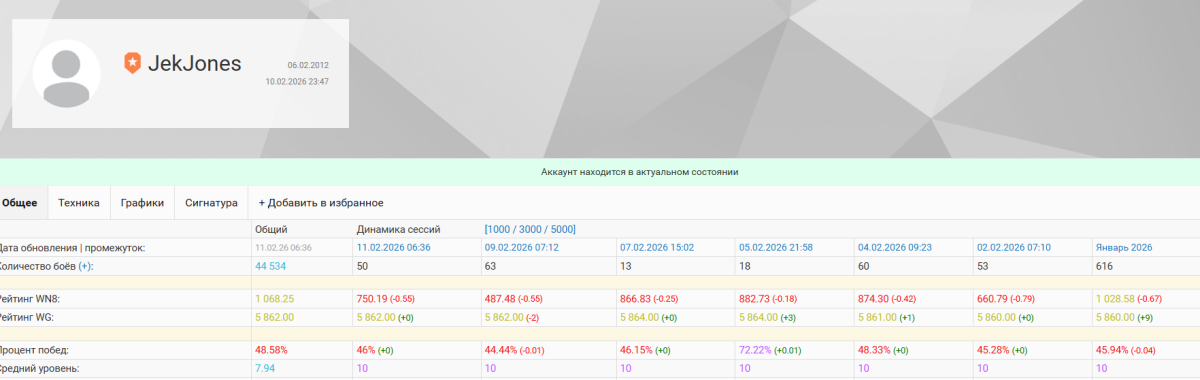Click the Рейтинг WG row label

pos(28,317)
